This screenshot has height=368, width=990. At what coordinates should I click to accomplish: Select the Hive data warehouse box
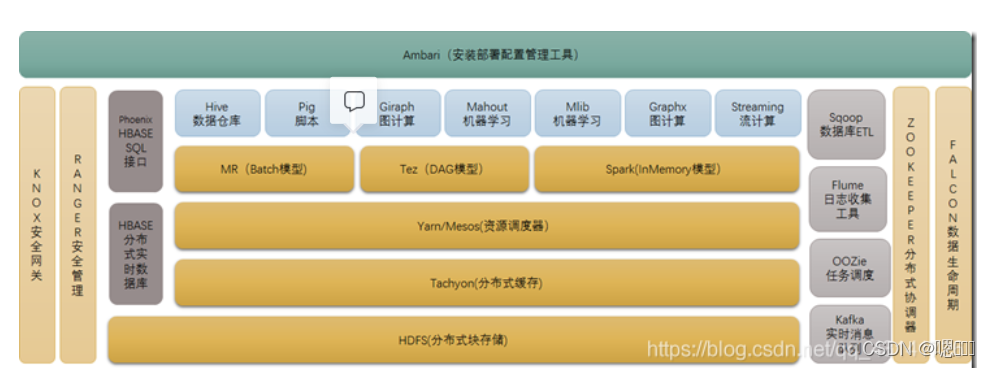pyautogui.click(x=217, y=113)
